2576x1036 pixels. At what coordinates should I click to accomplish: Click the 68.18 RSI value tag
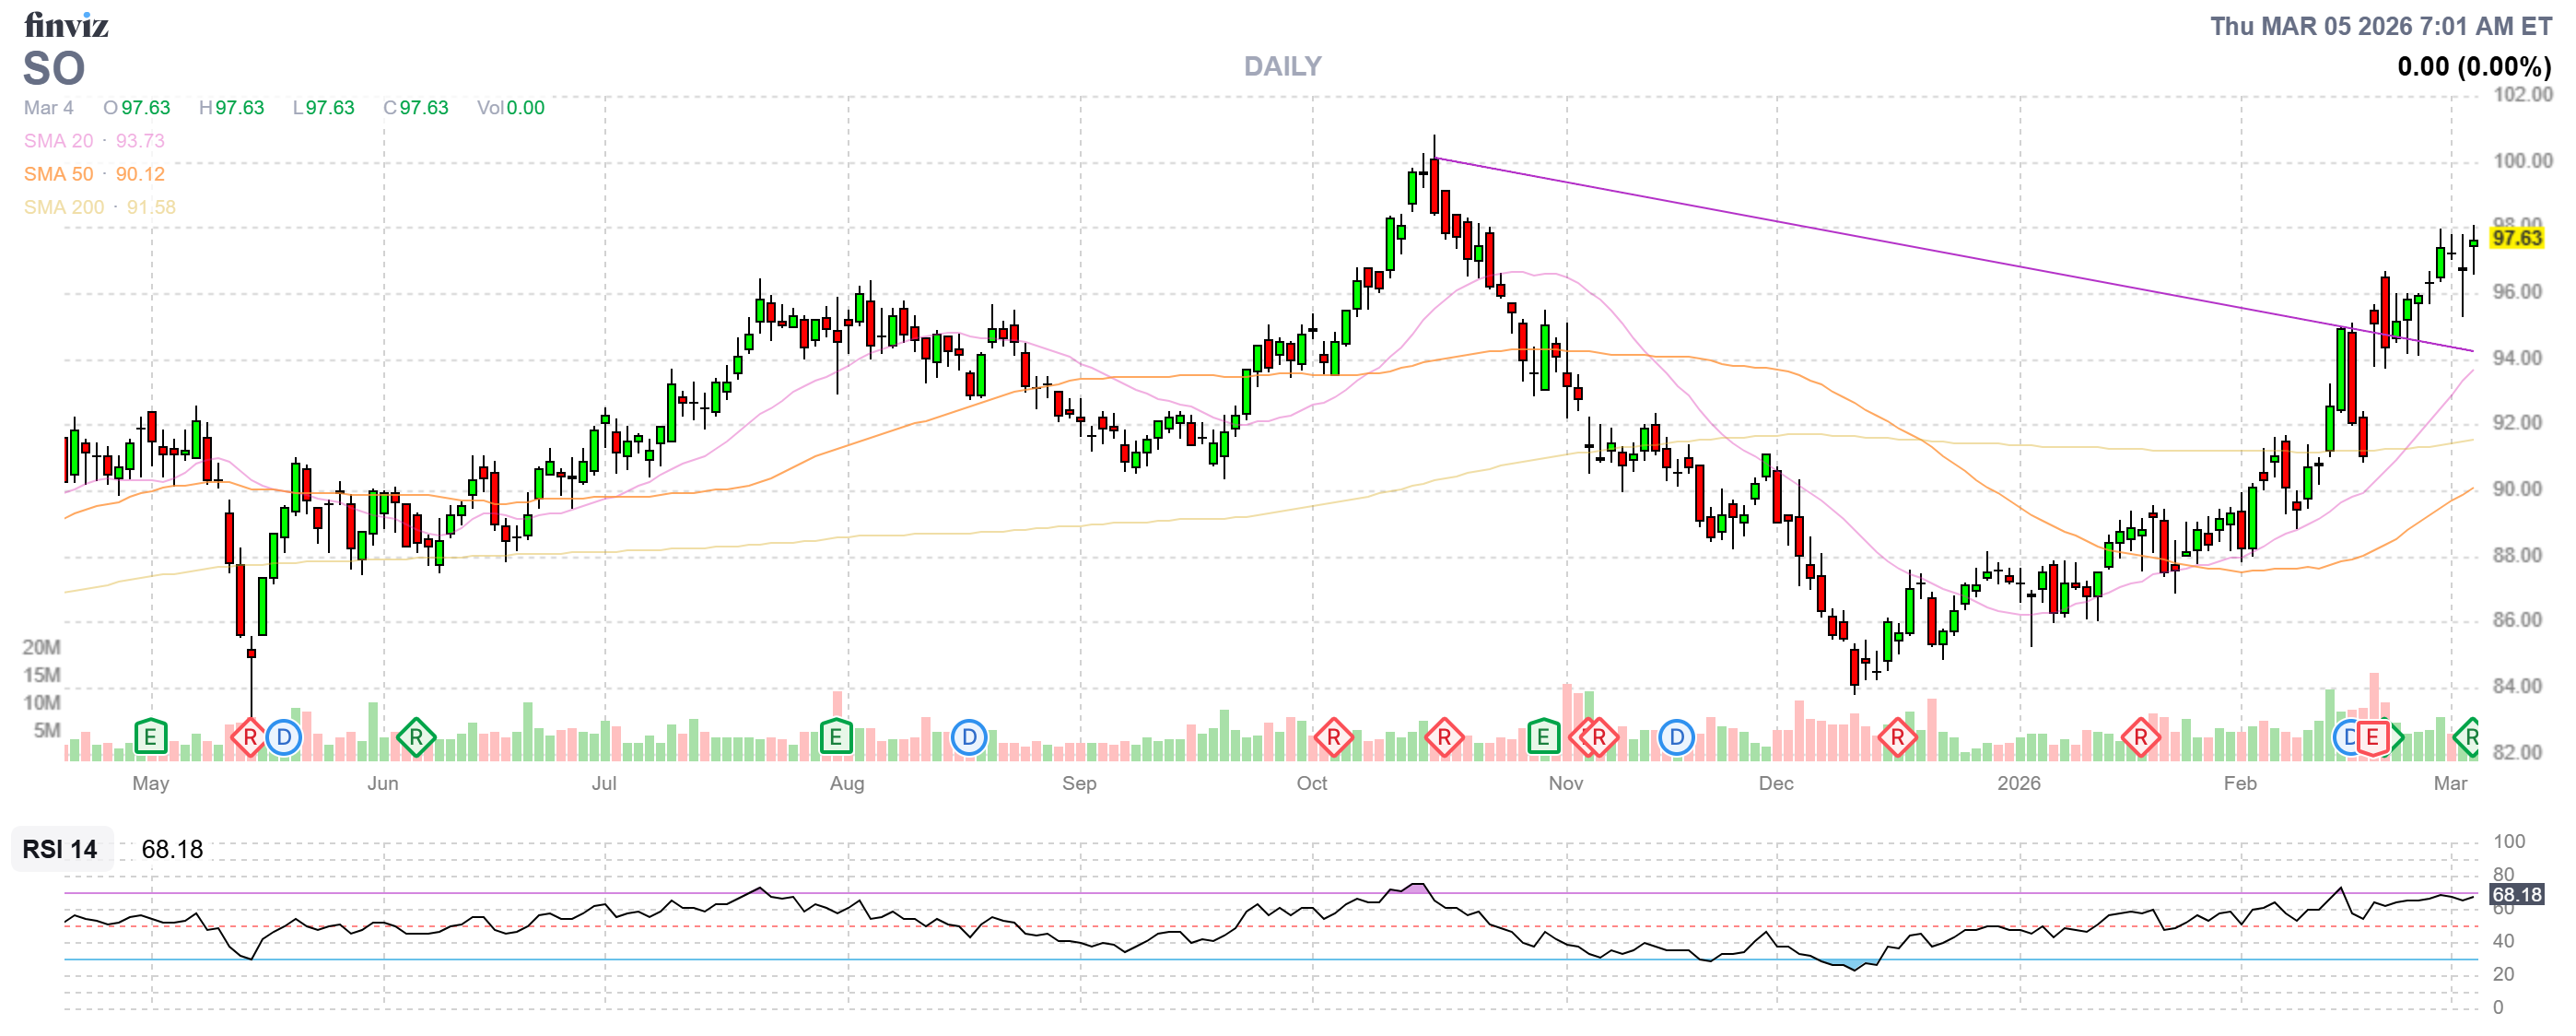2516,894
